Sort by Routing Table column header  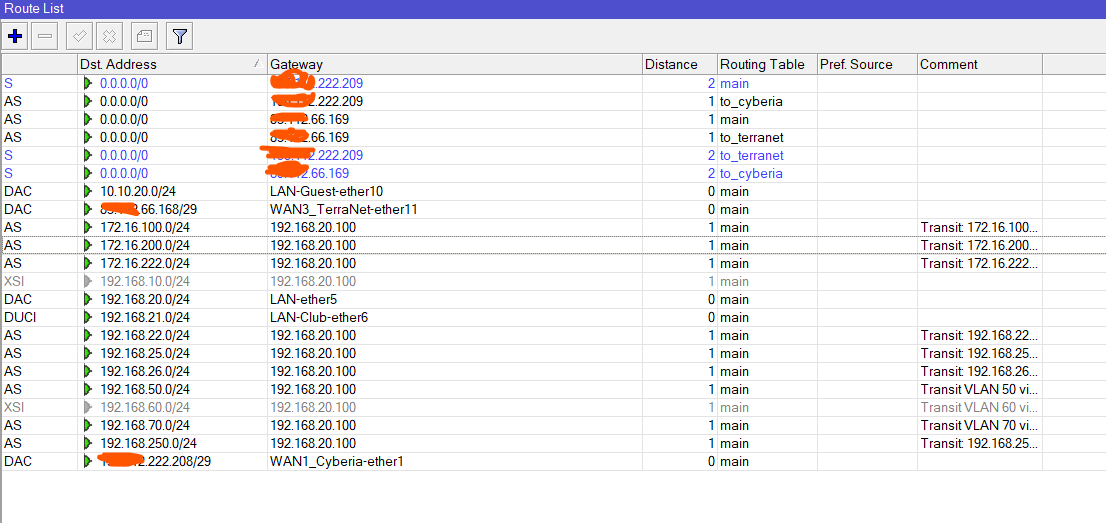767,64
